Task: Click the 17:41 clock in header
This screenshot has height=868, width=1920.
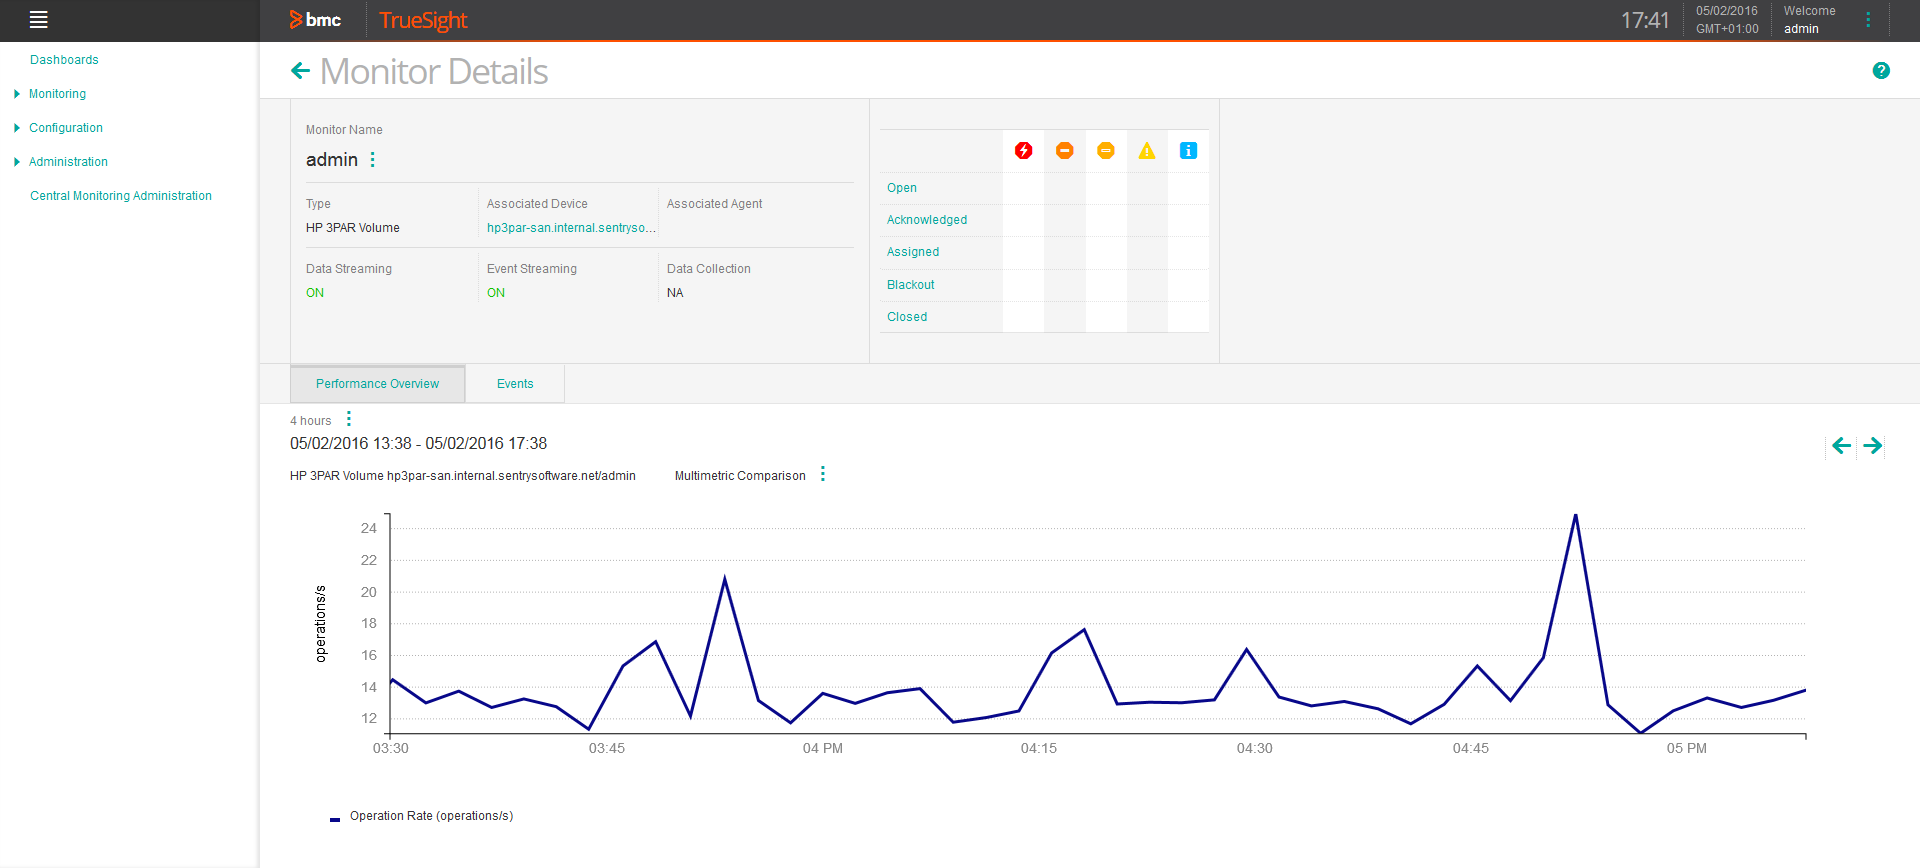Action: (1645, 20)
